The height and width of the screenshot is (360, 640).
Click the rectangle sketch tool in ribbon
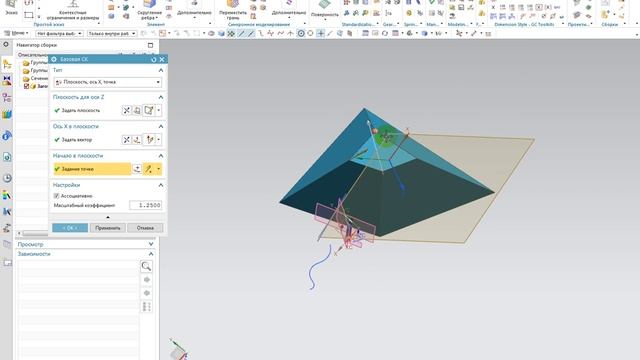29,15
